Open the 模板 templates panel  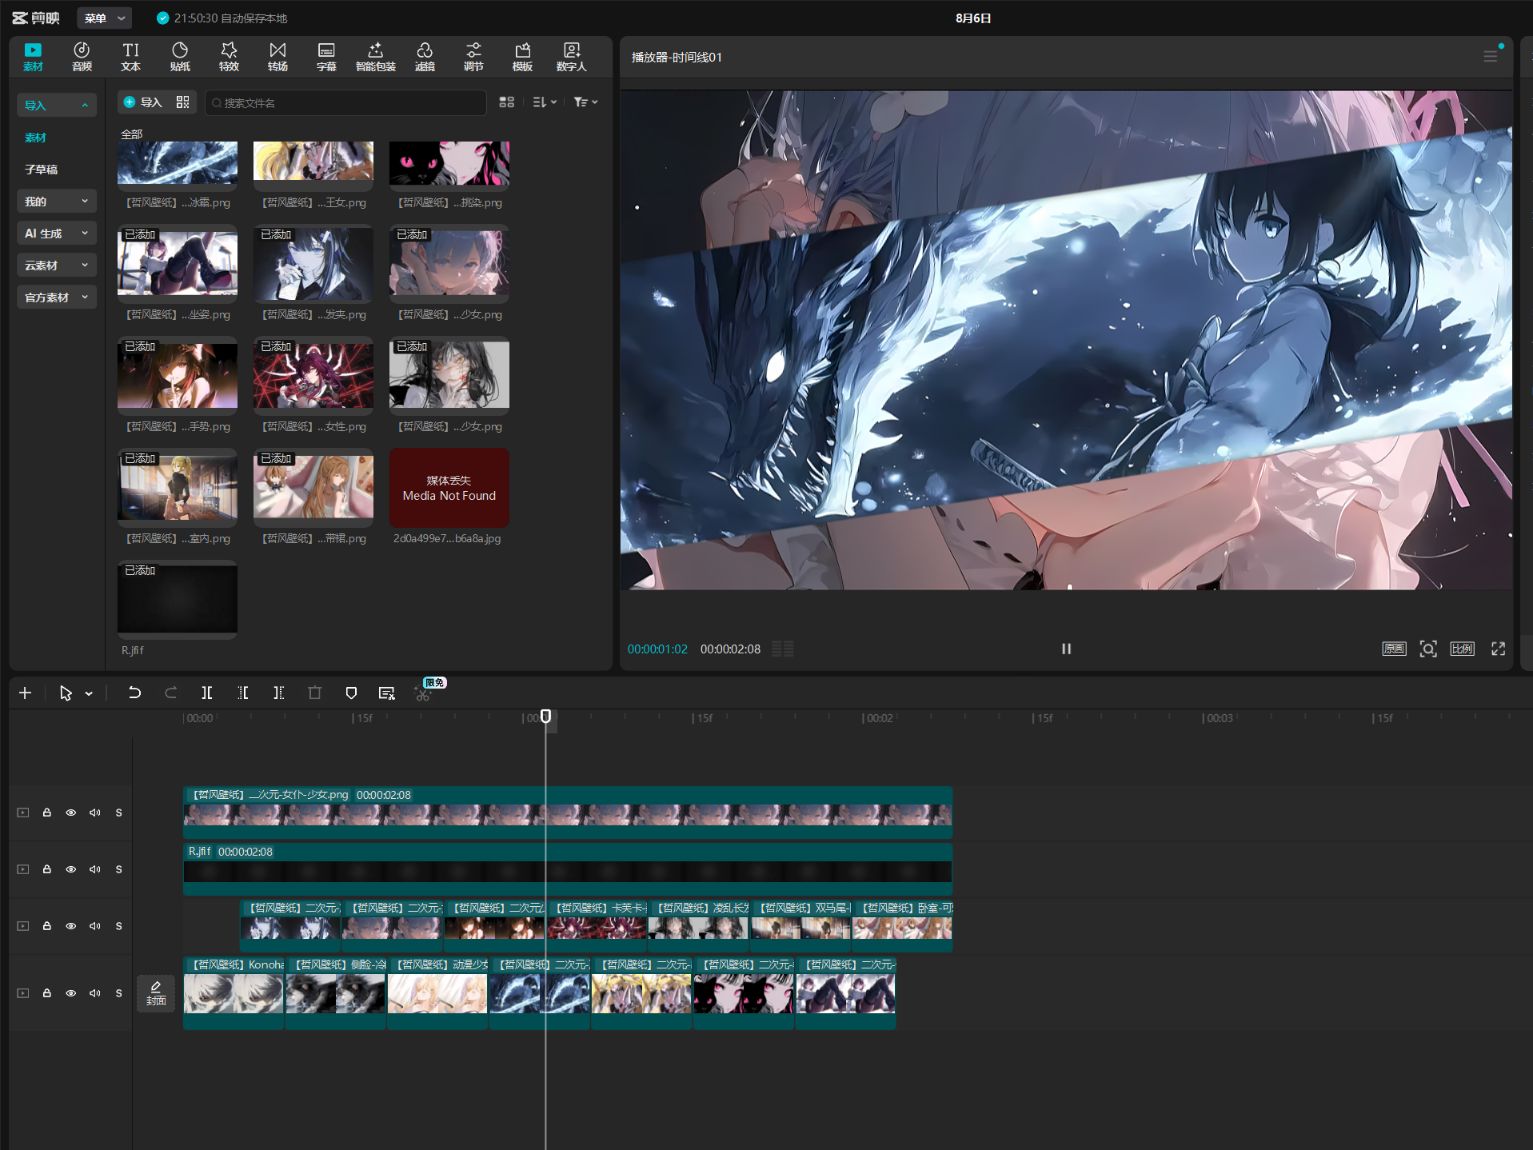522,56
